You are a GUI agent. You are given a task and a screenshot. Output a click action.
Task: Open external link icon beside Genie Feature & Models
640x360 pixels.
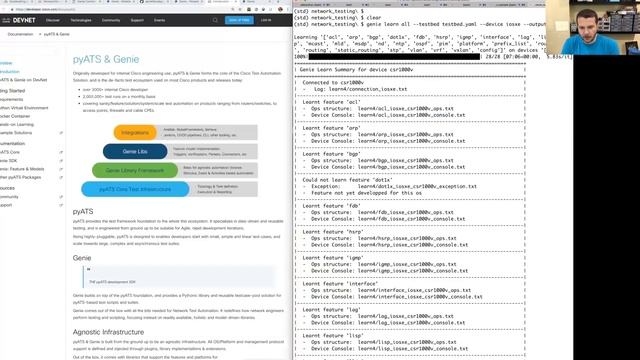click(x=61, y=169)
